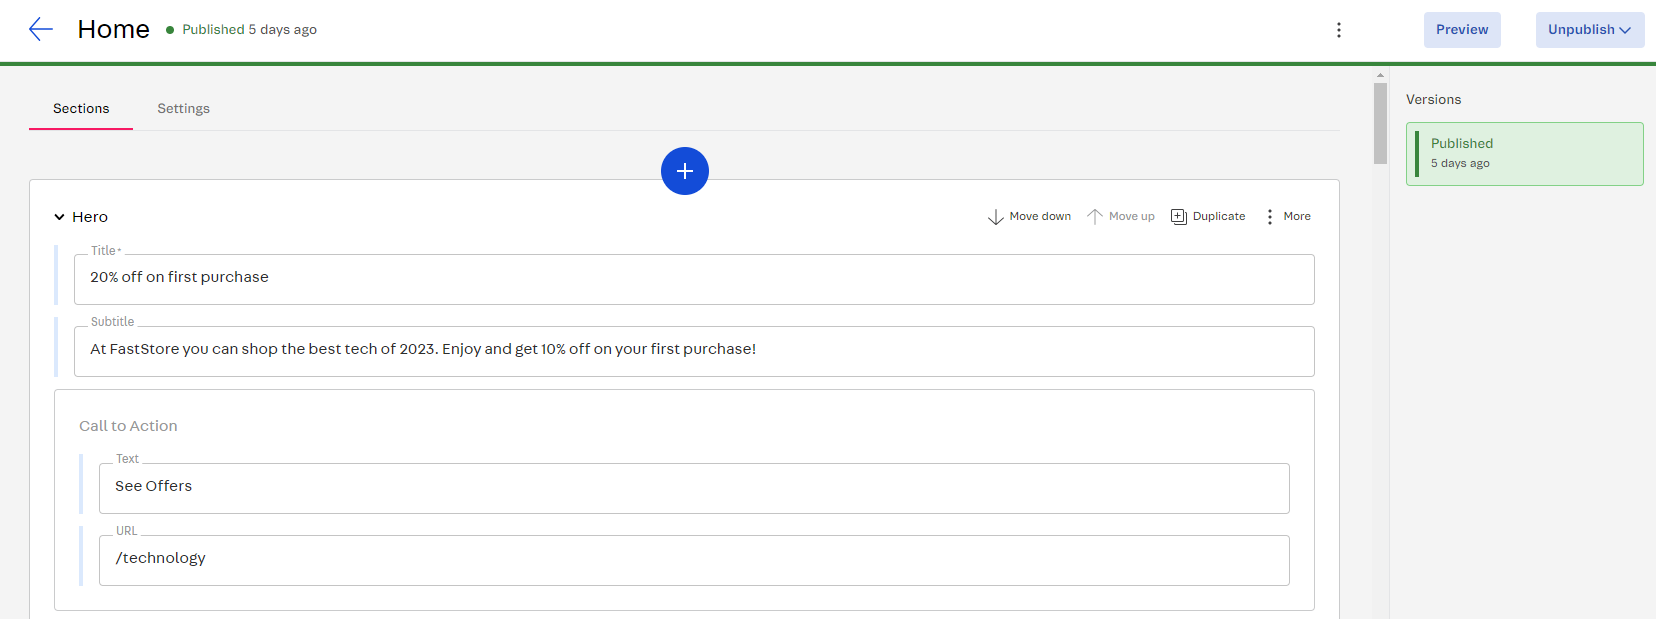Click the 'Published 5 days ago' status text
The image size is (1656, 619).
click(x=249, y=29)
